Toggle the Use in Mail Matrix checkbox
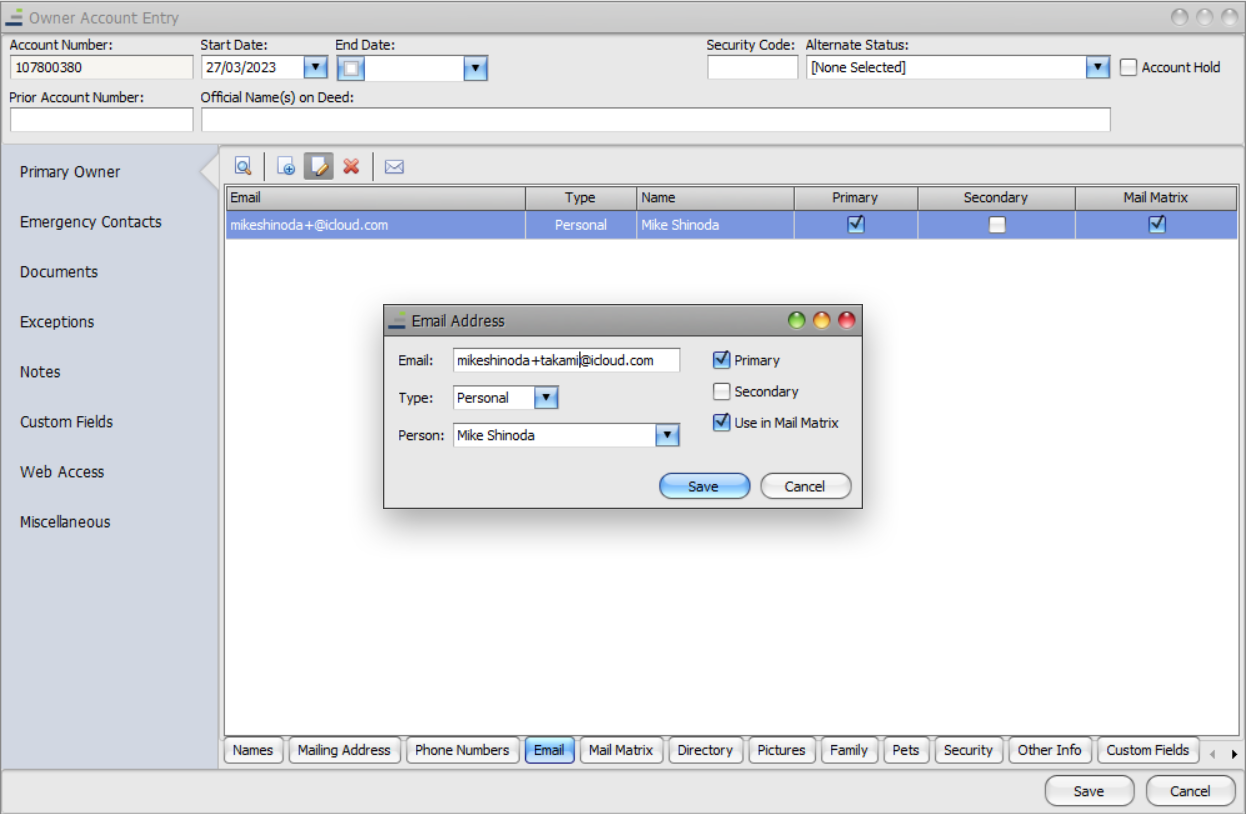Screen dimensions: 1246x814 click(x=722, y=423)
